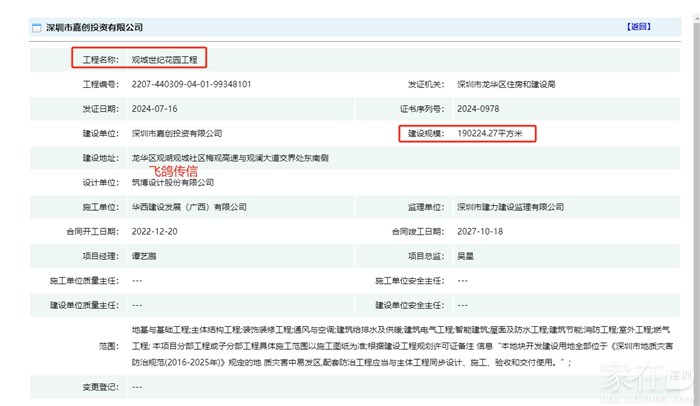Click the construction scale value 190224.27平方米
Viewport: 700px width, 406px height.
click(x=496, y=133)
